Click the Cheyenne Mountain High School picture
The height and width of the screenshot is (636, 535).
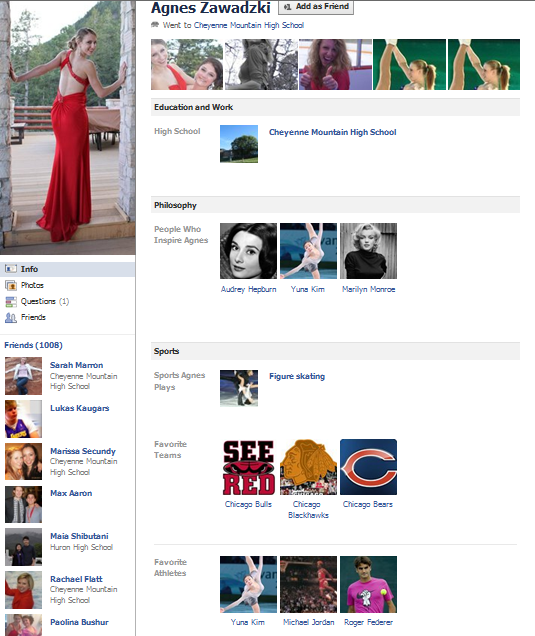(239, 144)
